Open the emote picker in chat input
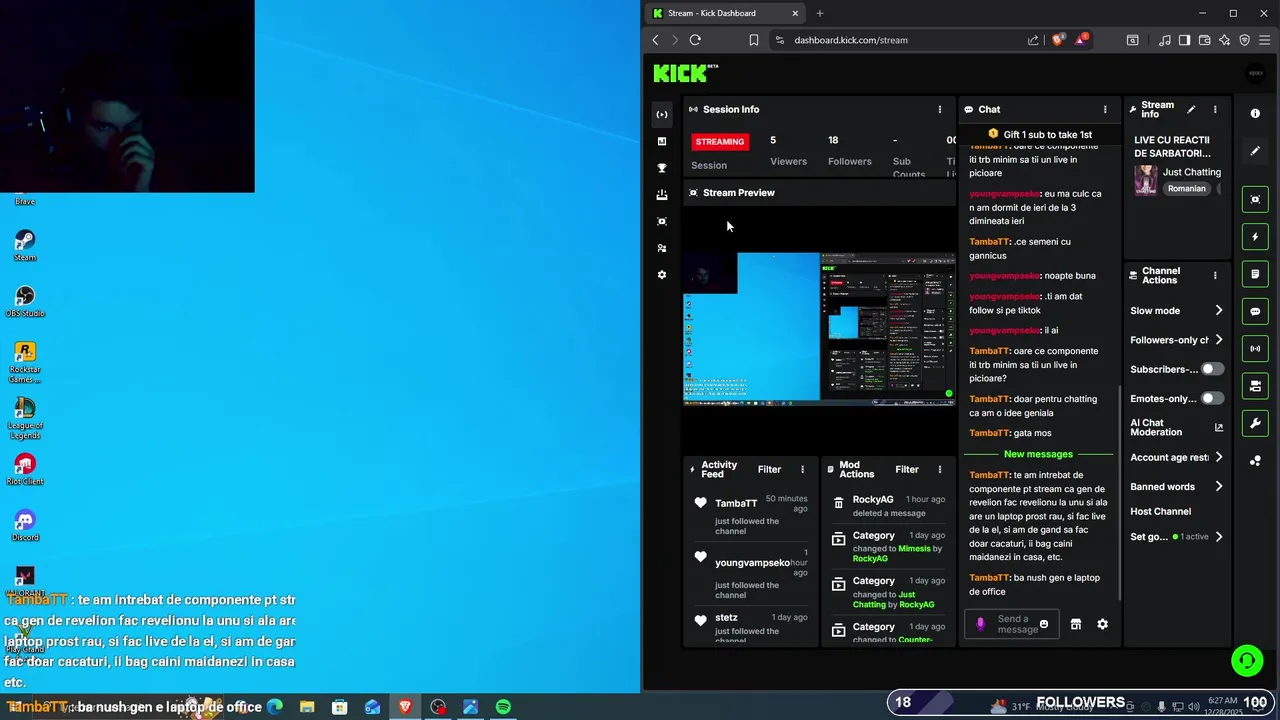This screenshot has height=720, width=1280. pyautogui.click(x=1044, y=624)
